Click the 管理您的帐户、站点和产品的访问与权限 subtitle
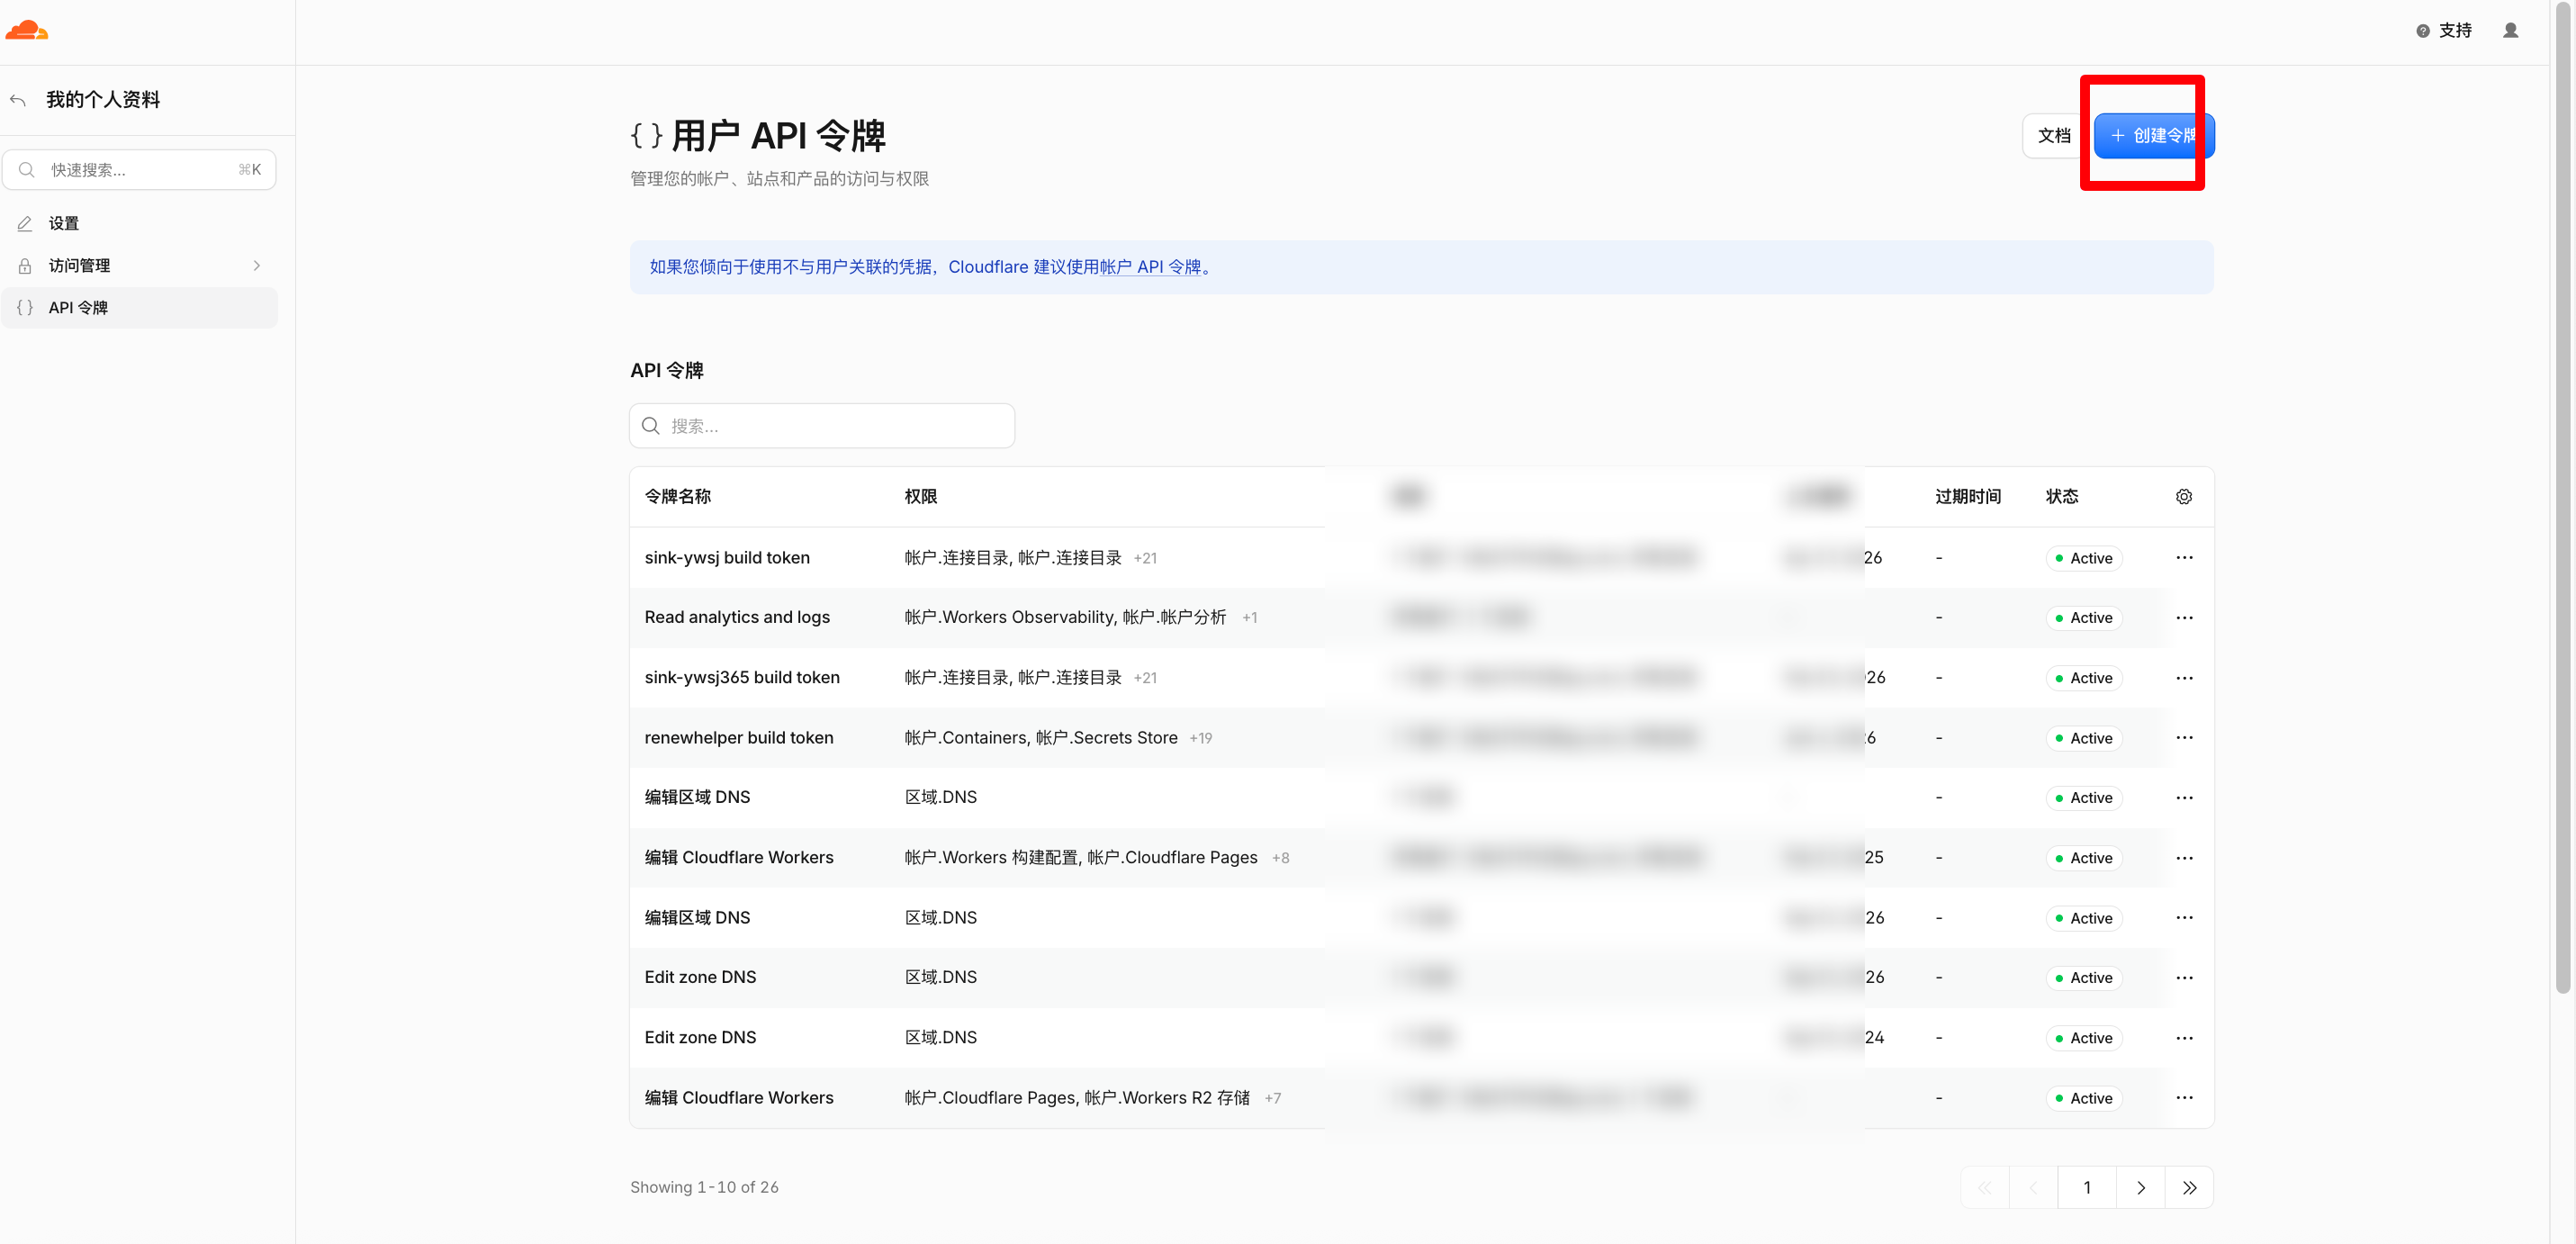Screen dimensions: 2576x1244 (x=779, y=179)
